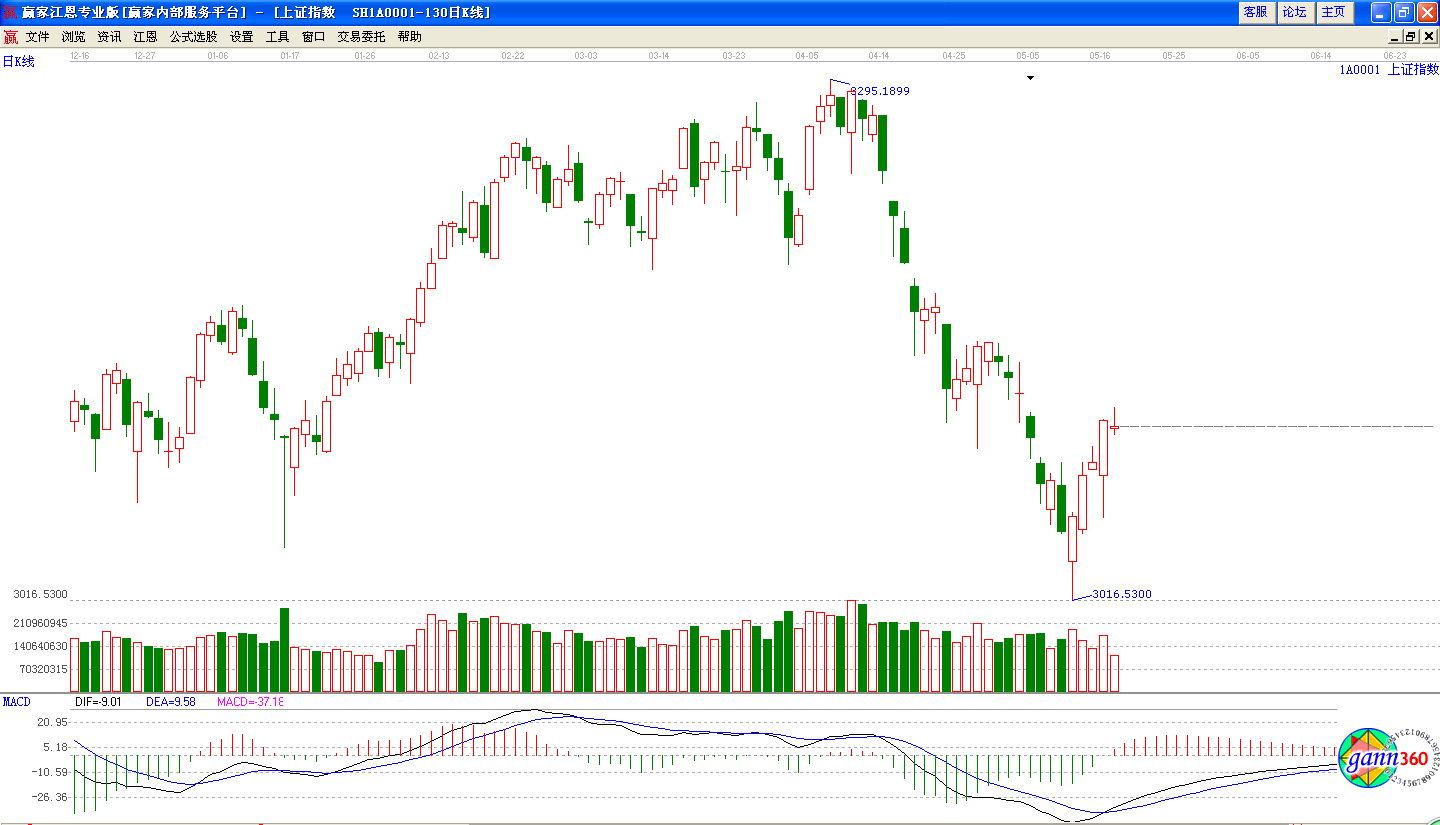Click the 12-16 date on time axis

(x=81, y=56)
